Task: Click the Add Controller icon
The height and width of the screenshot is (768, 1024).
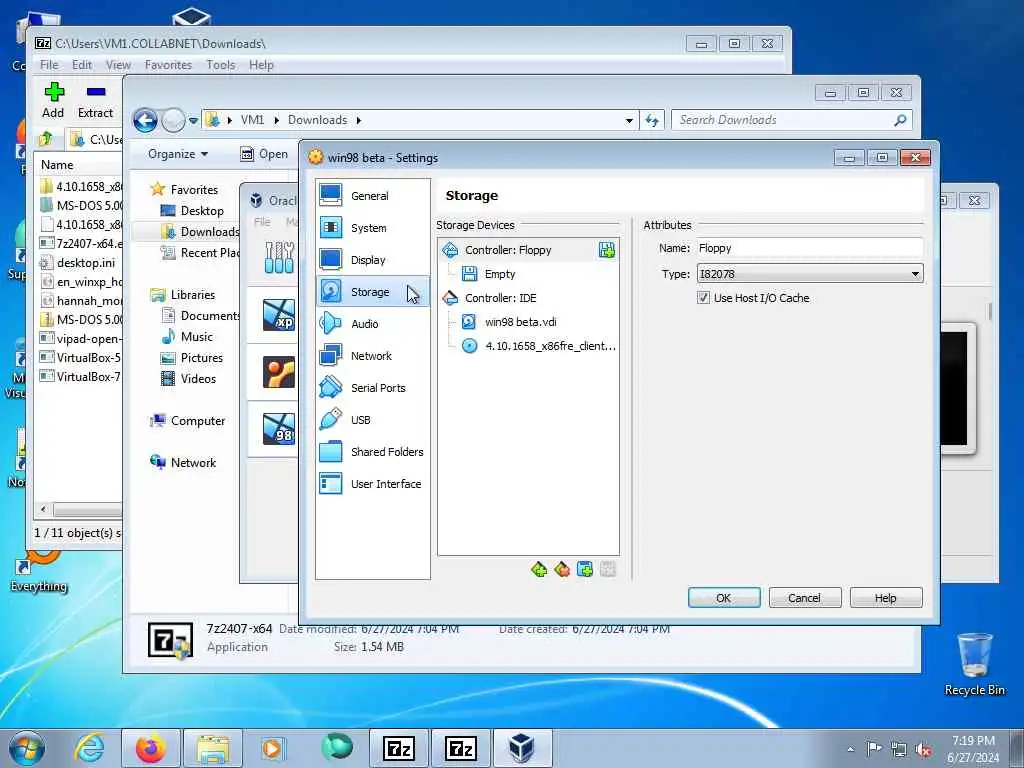Action: click(539, 569)
